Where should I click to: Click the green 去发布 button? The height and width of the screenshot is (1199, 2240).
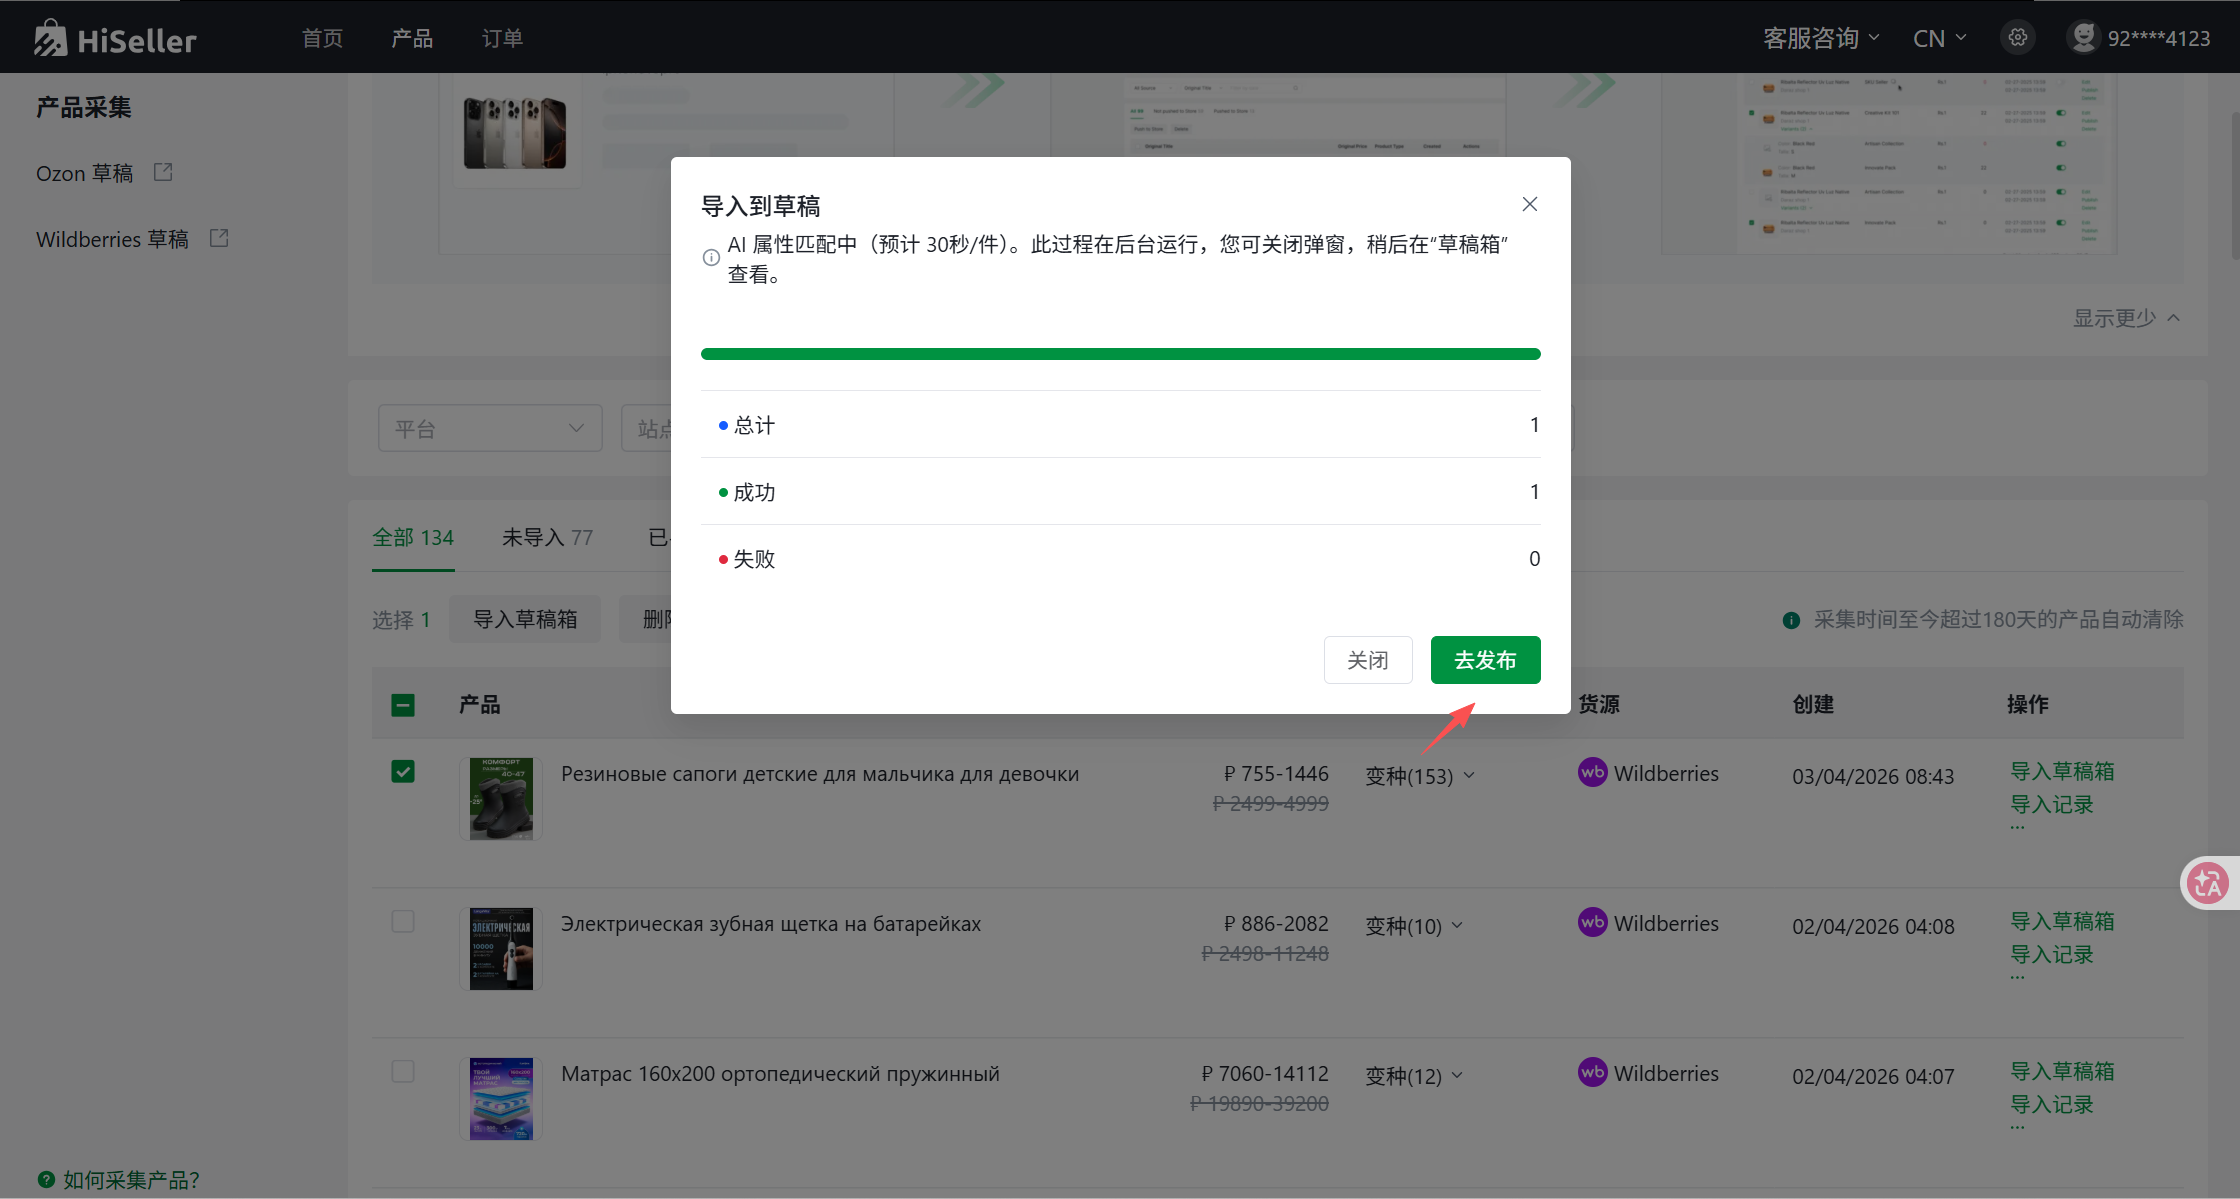1485,660
